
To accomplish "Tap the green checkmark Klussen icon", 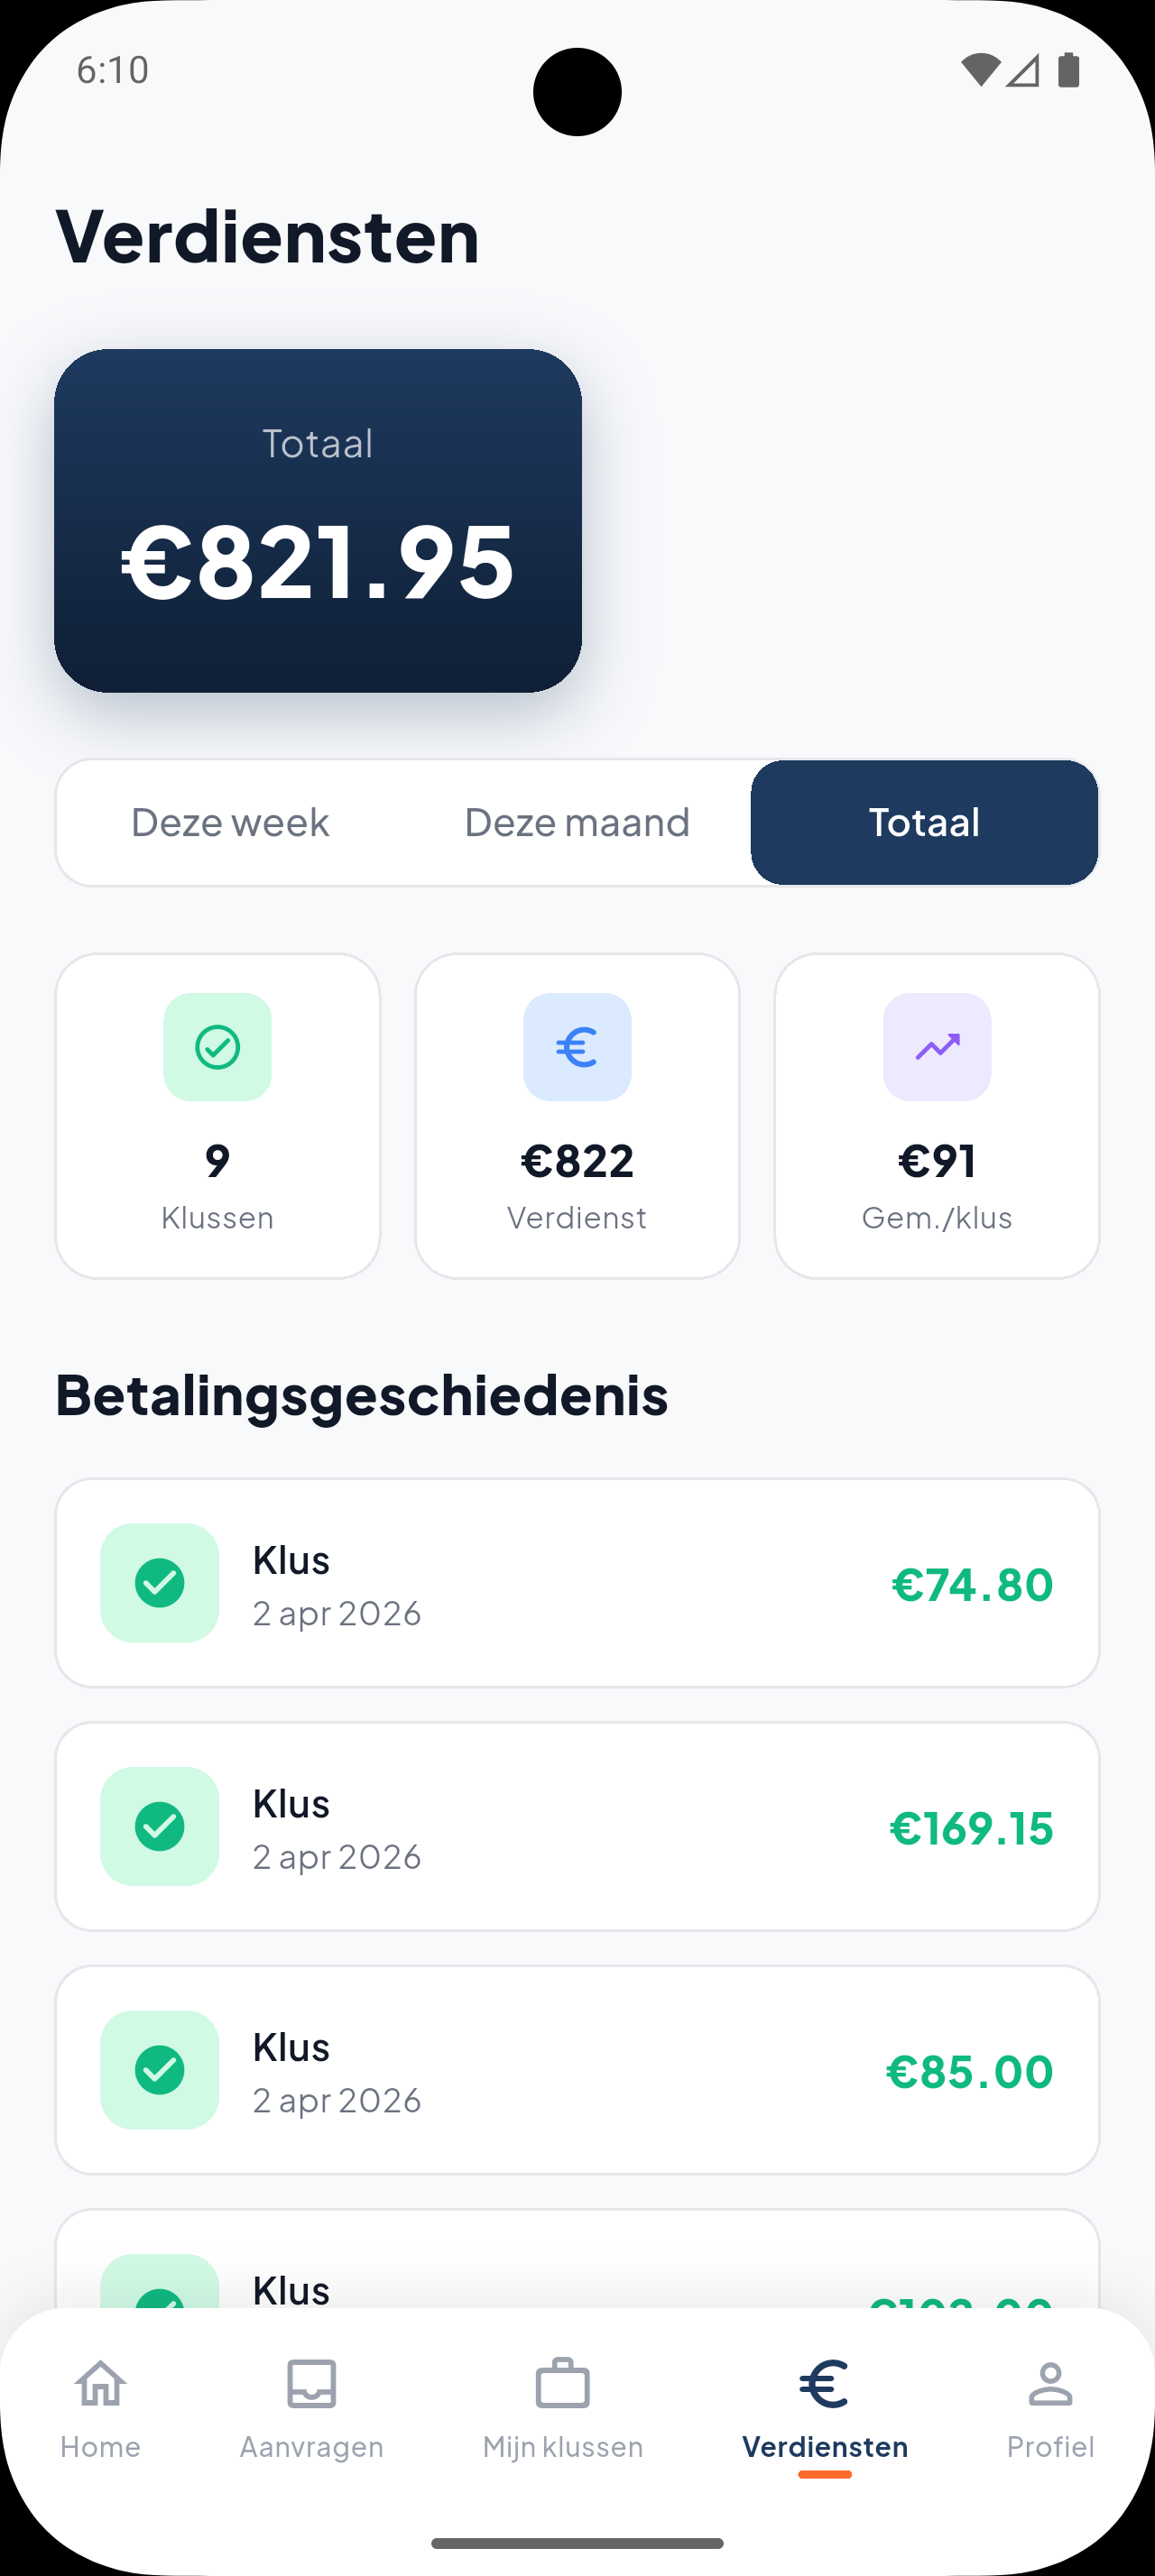I will click(x=217, y=1047).
